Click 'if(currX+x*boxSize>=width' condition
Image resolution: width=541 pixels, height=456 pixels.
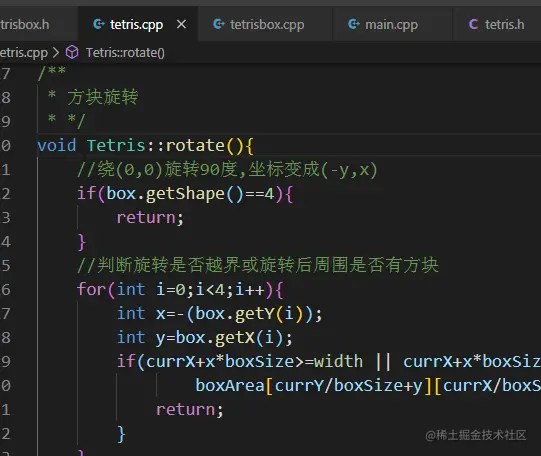240,361
